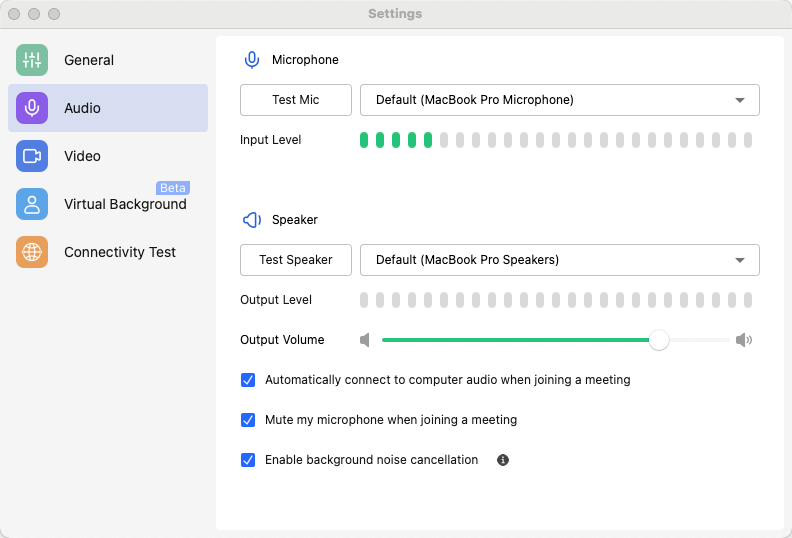Click the orange Connectivity Test globe icon
Image resolution: width=792 pixels, height=538 pixels.
coord(32,252)
